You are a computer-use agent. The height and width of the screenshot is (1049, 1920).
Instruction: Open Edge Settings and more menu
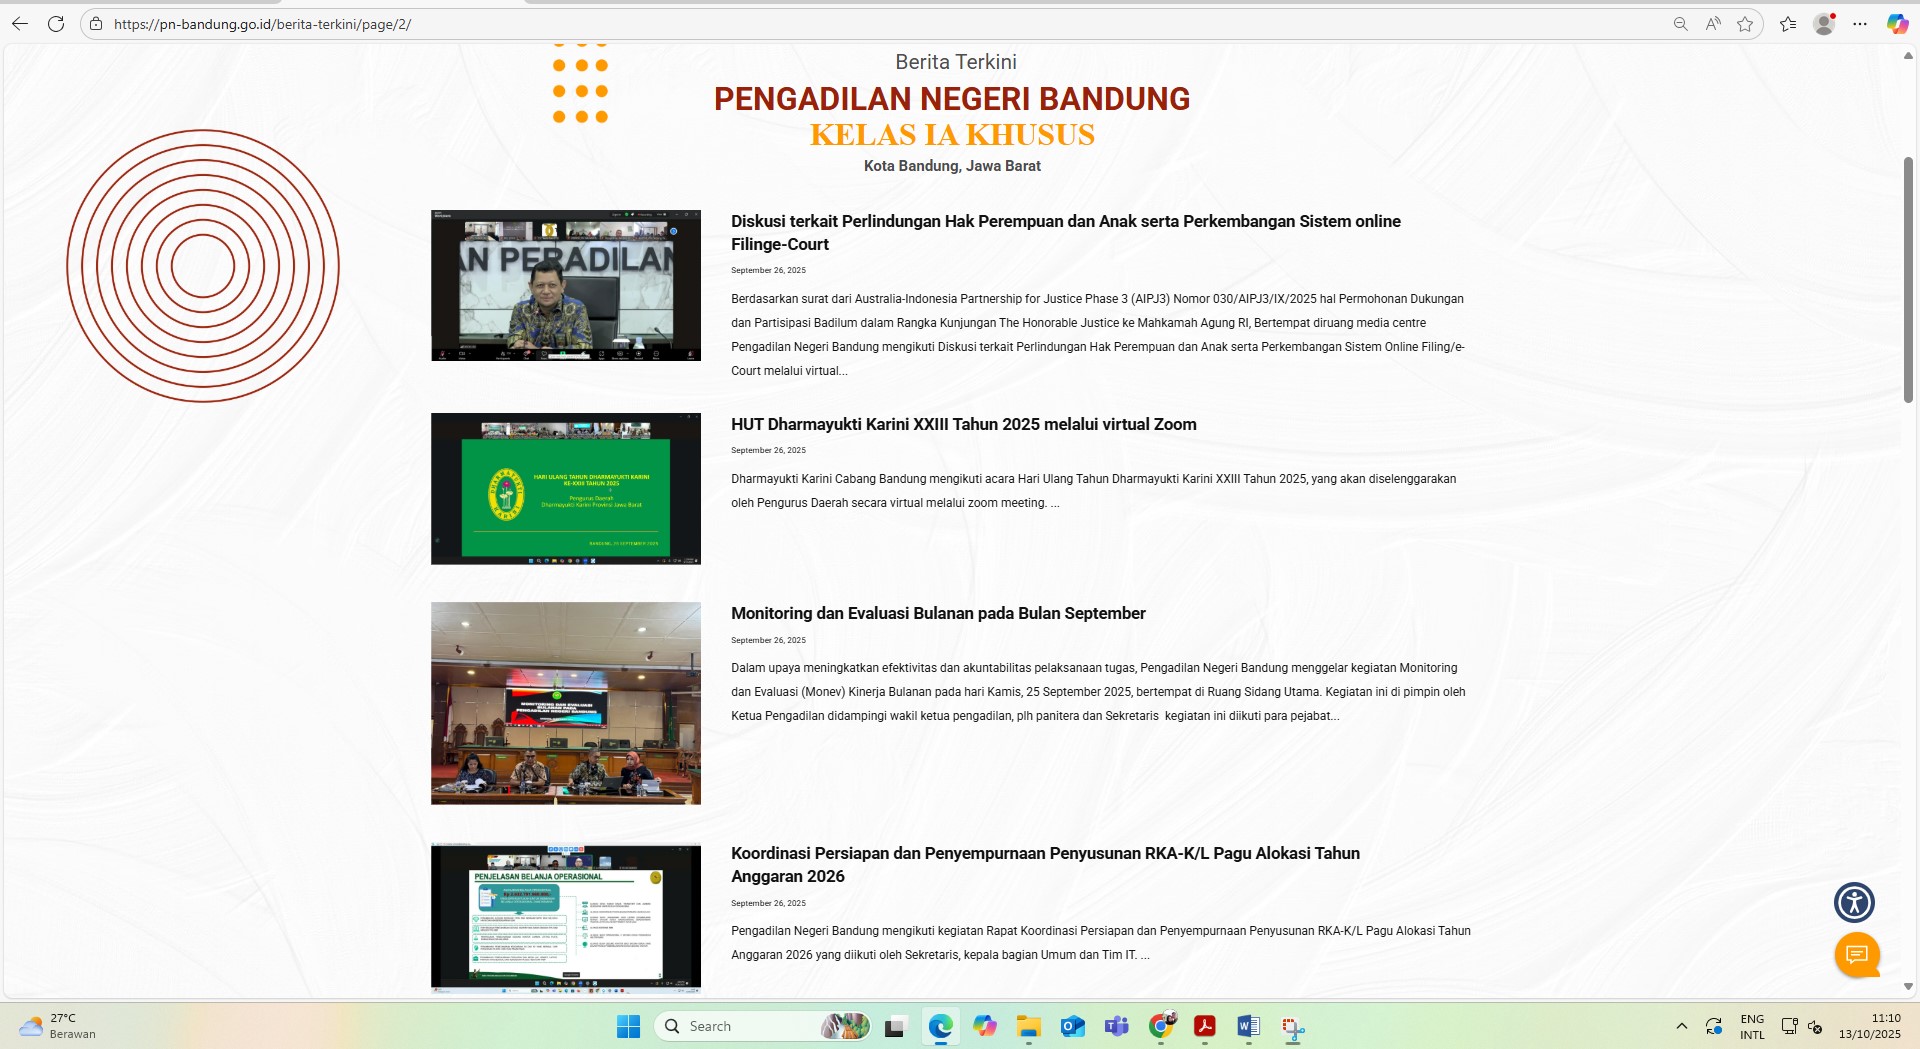(1860, 24)
